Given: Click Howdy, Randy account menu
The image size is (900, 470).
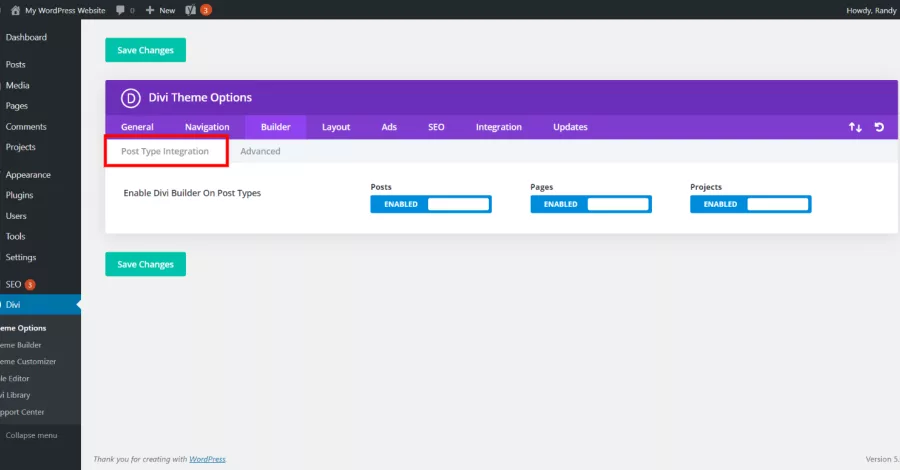Looking at the screenshot, I should 871,10.
